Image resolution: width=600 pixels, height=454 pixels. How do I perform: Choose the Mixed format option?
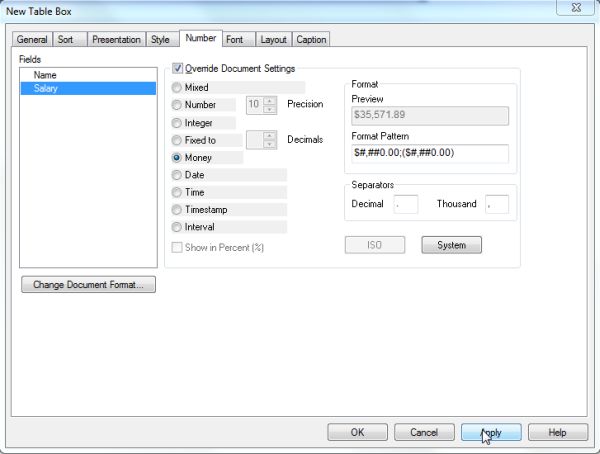pyautogui.click(x=176, y=88)
